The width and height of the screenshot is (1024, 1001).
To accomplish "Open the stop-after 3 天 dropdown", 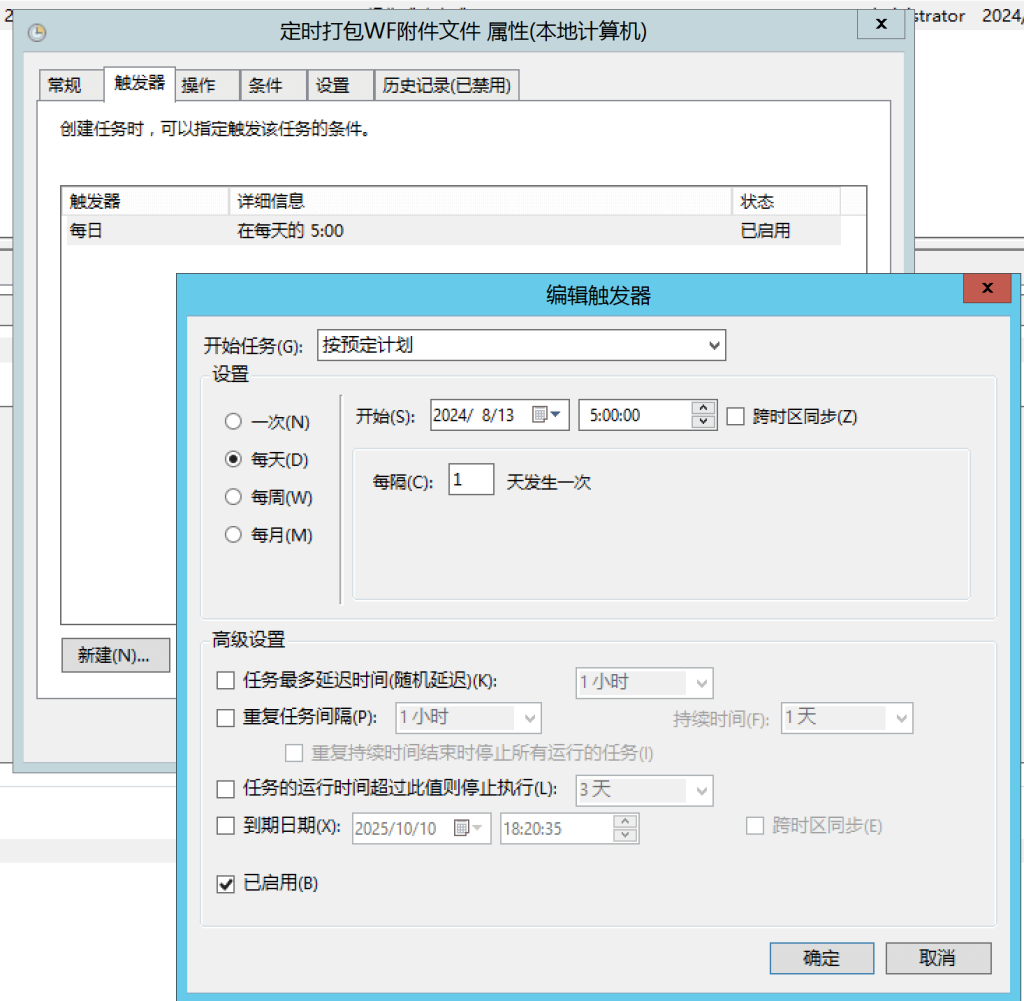I will (644, 790).
